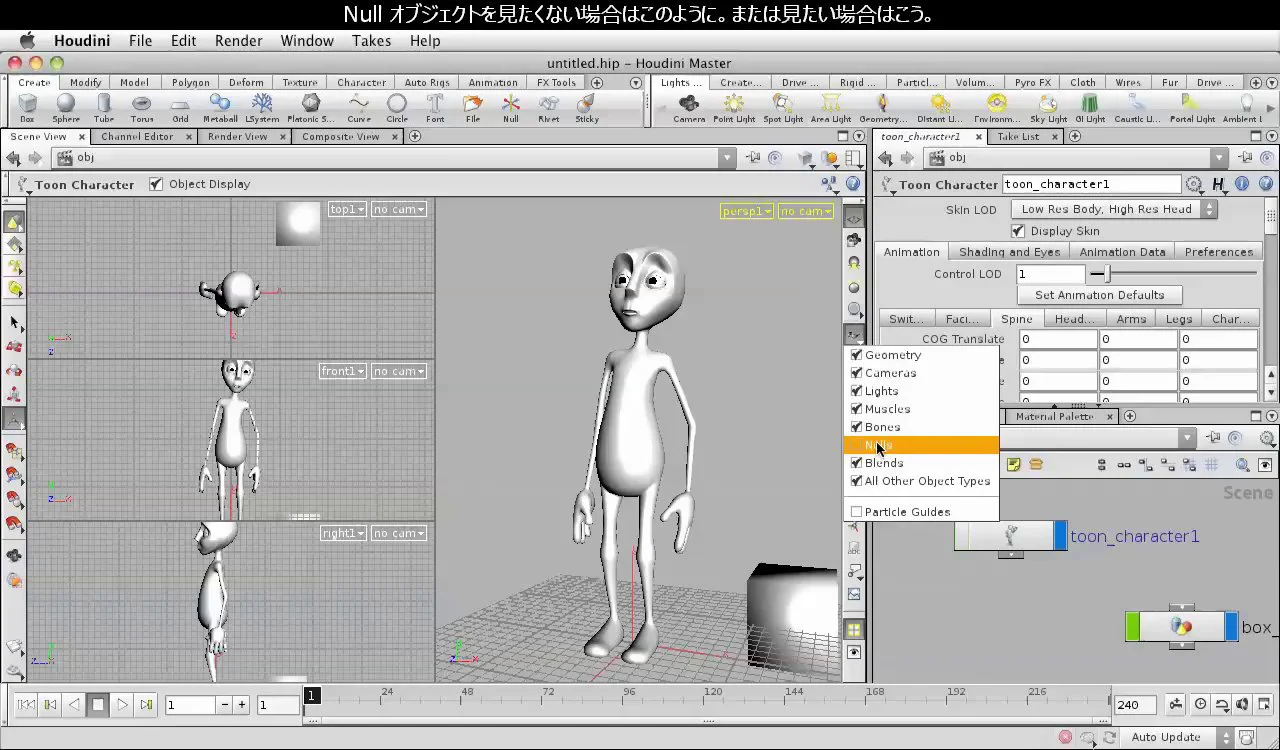Image resolution: width=1280 pixels, height=750 pixels.
Task: Open front1 viewport menu
Action: [x=342, y=371]
